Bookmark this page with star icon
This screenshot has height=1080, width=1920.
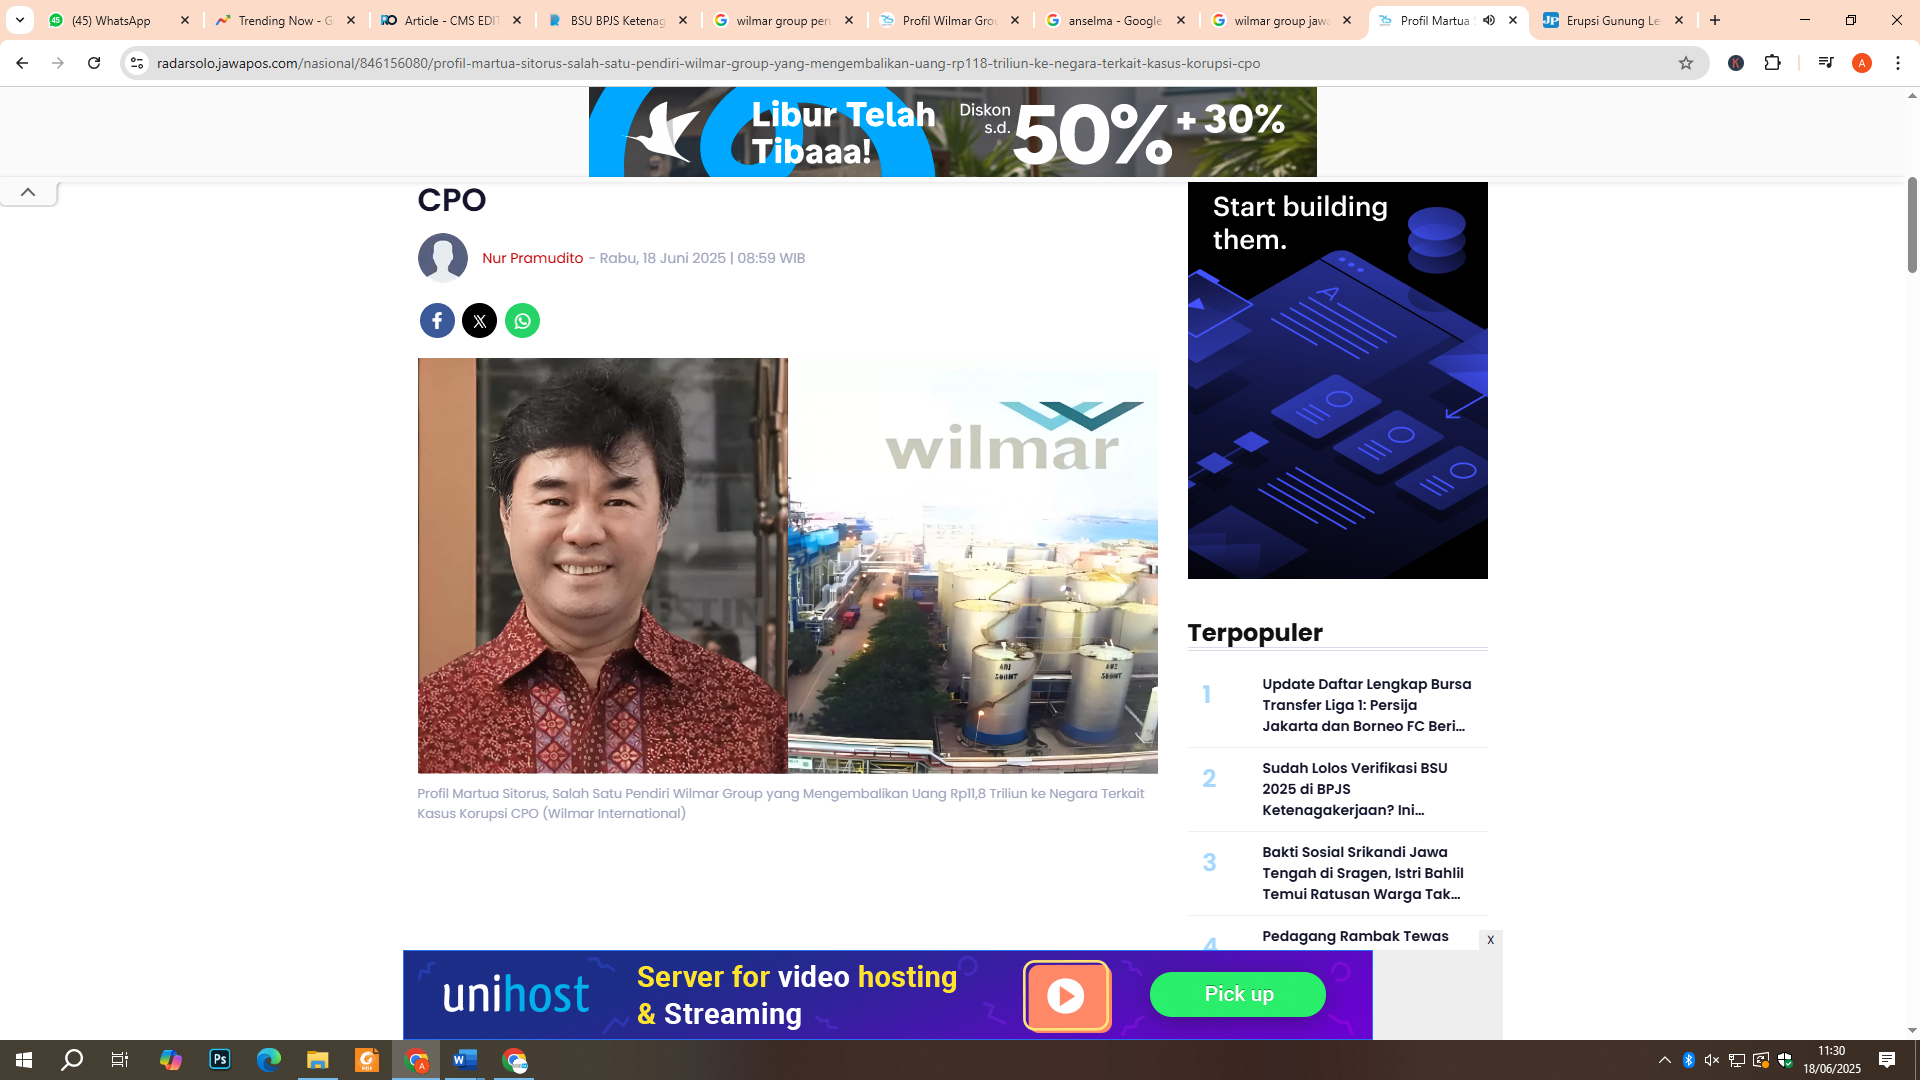[x=1686, y=63]
